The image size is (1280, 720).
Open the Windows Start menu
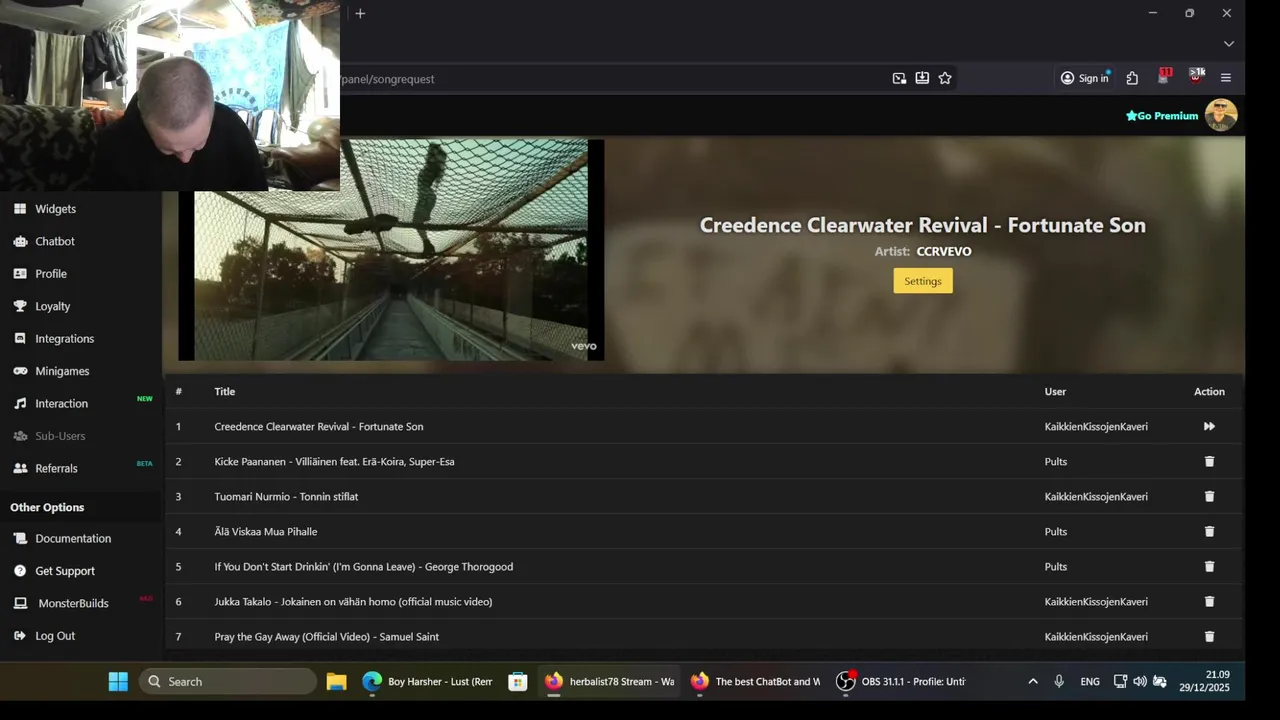click(x=118, y=681)
